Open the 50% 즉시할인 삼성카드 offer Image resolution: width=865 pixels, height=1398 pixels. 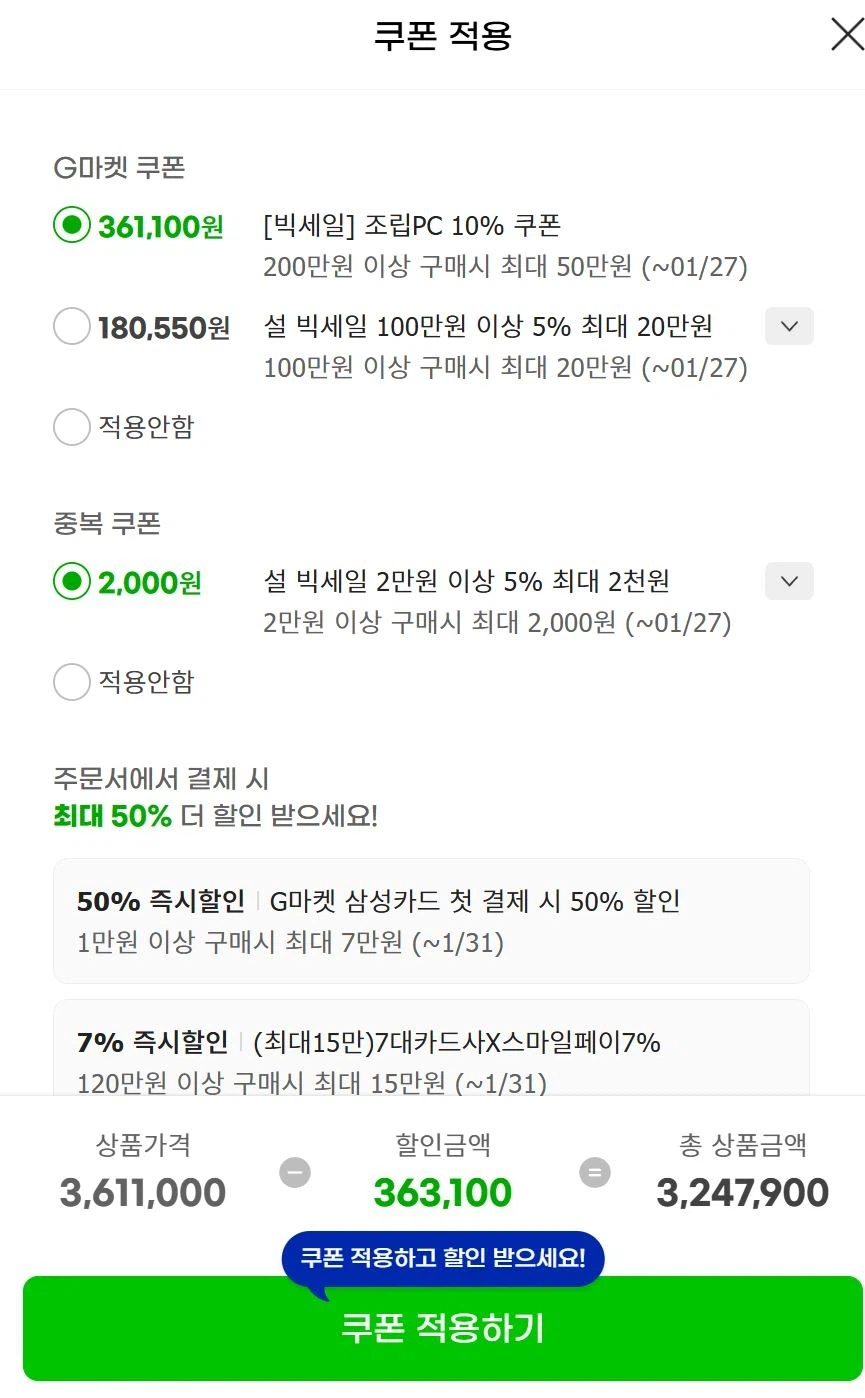pyautogui.click(x=431, y=921)
